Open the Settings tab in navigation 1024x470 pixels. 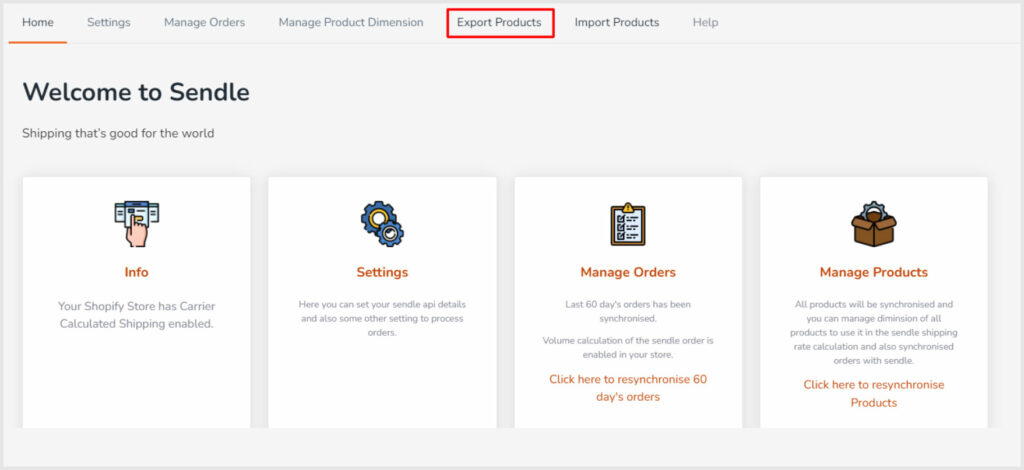(108, 22)
